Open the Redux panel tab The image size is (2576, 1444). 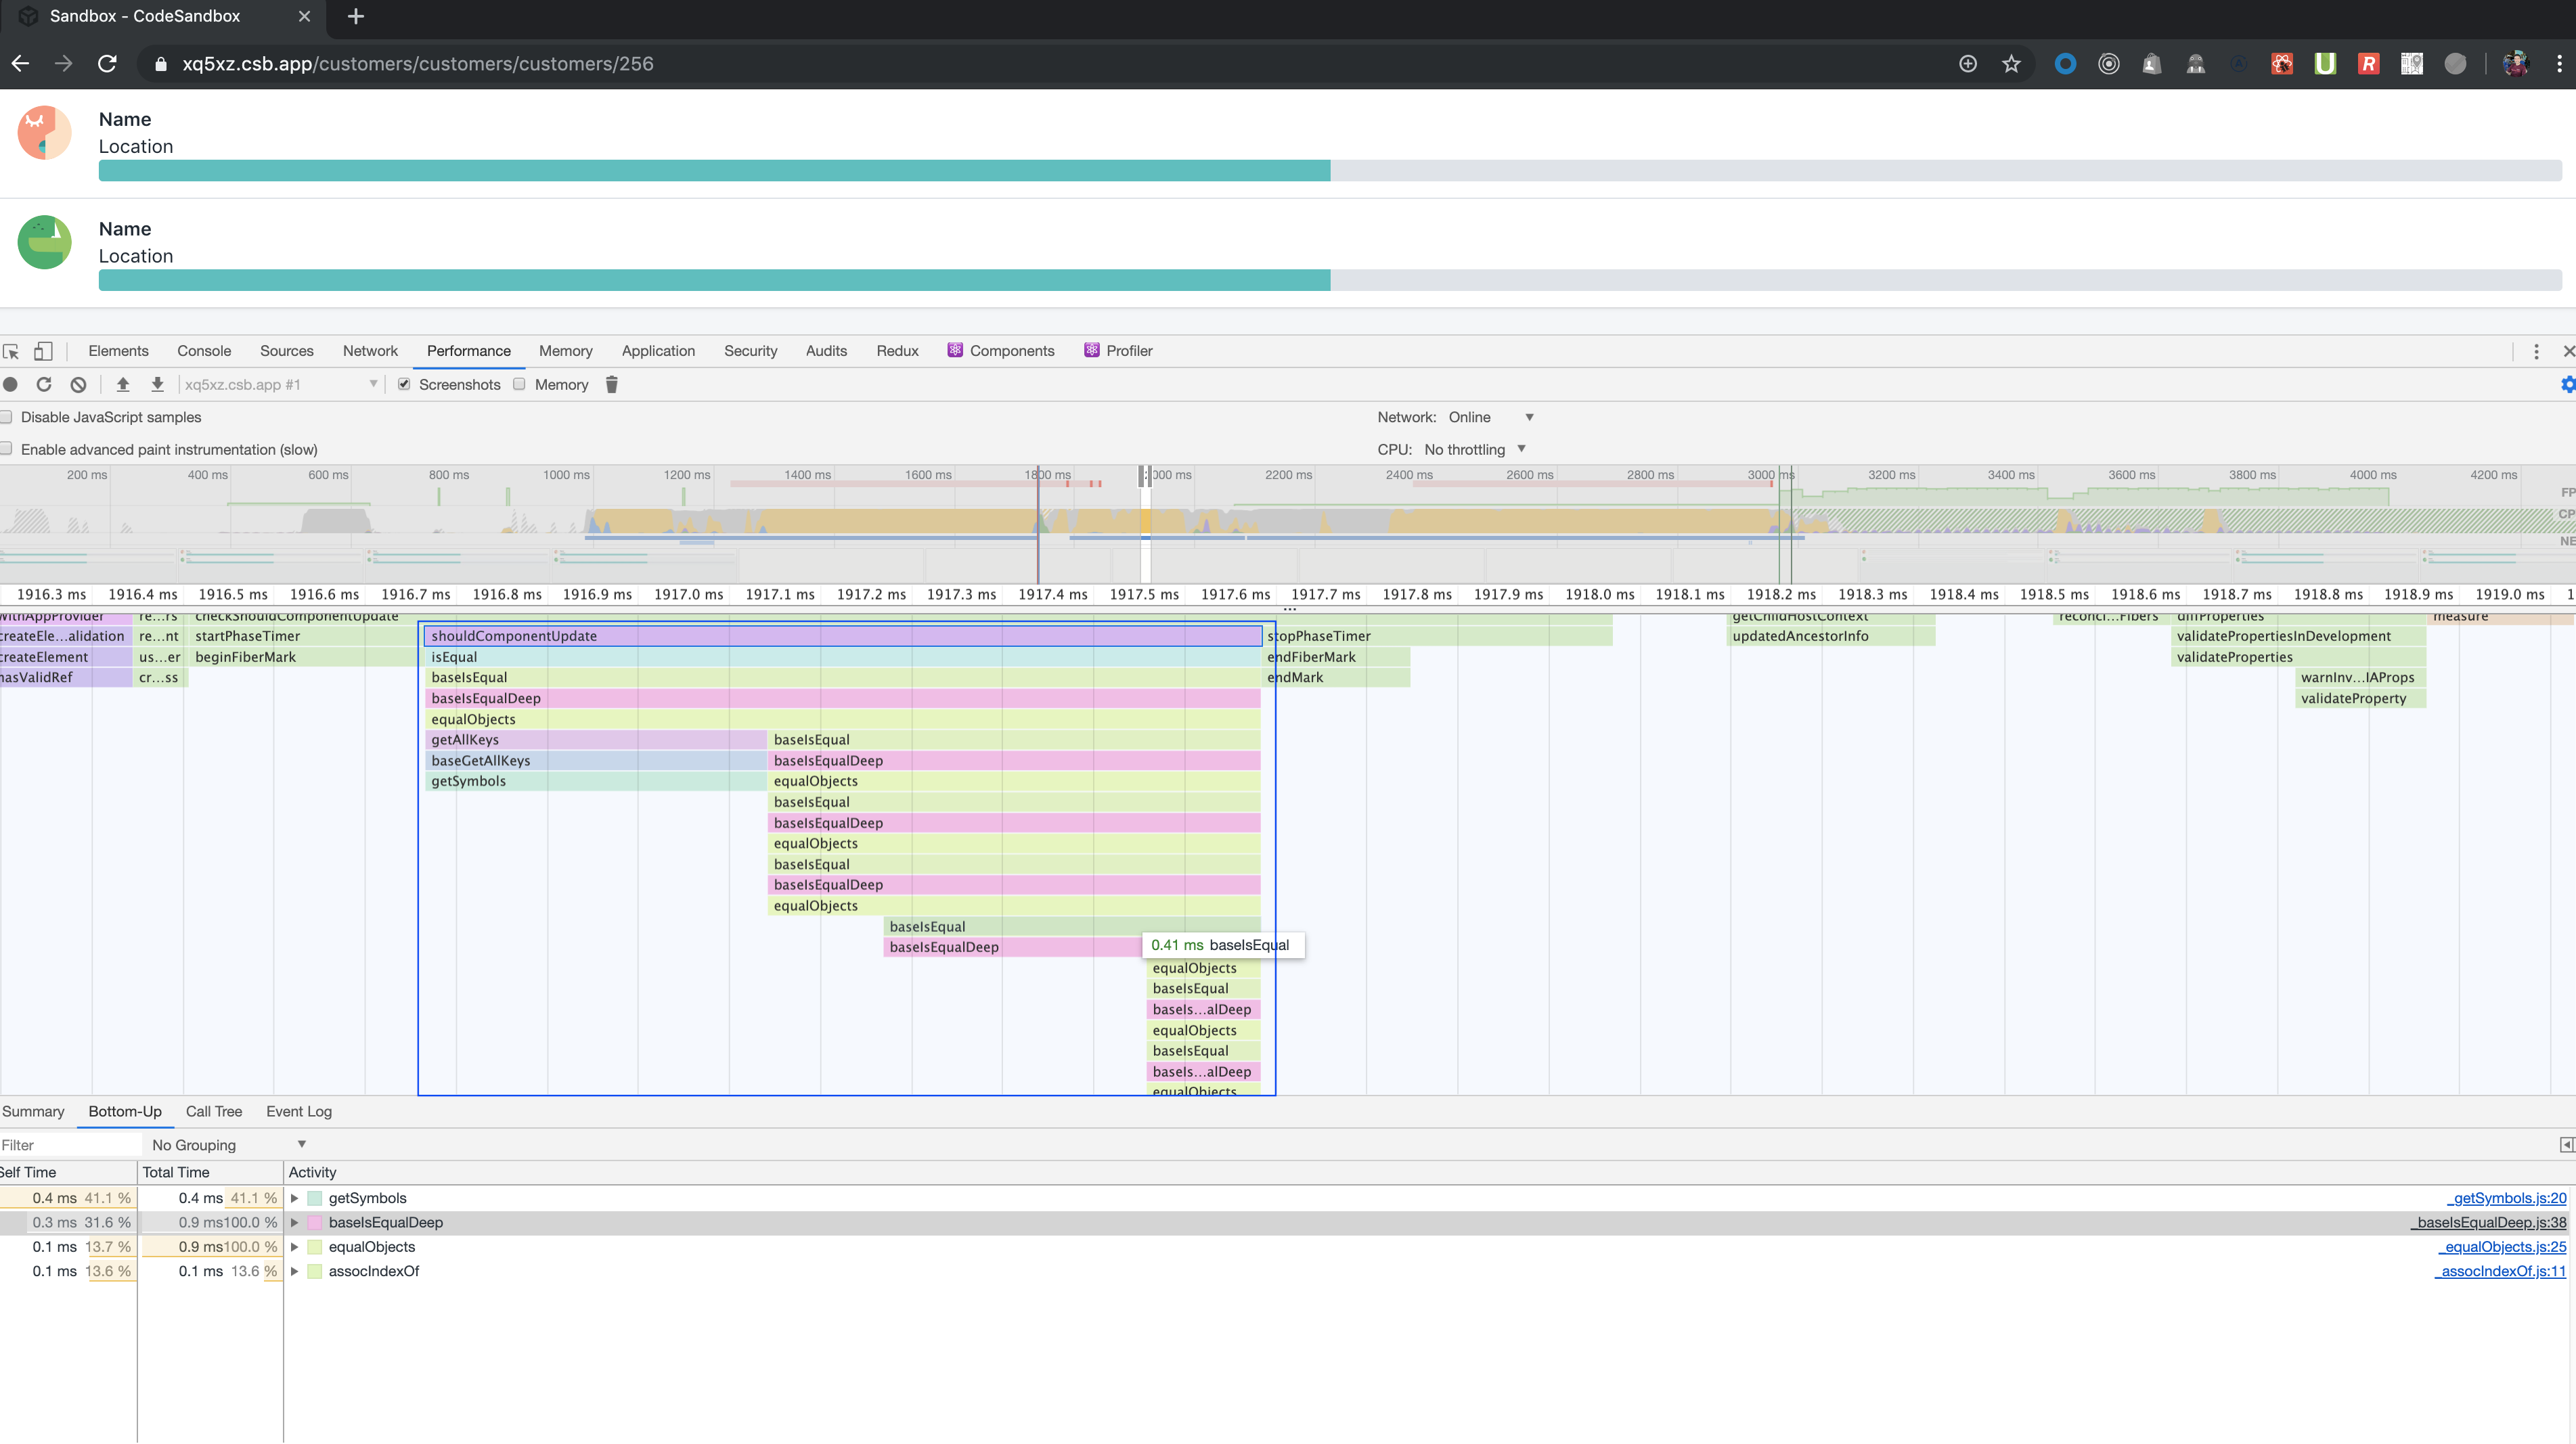pyautogui.click(x=896, y=351)
